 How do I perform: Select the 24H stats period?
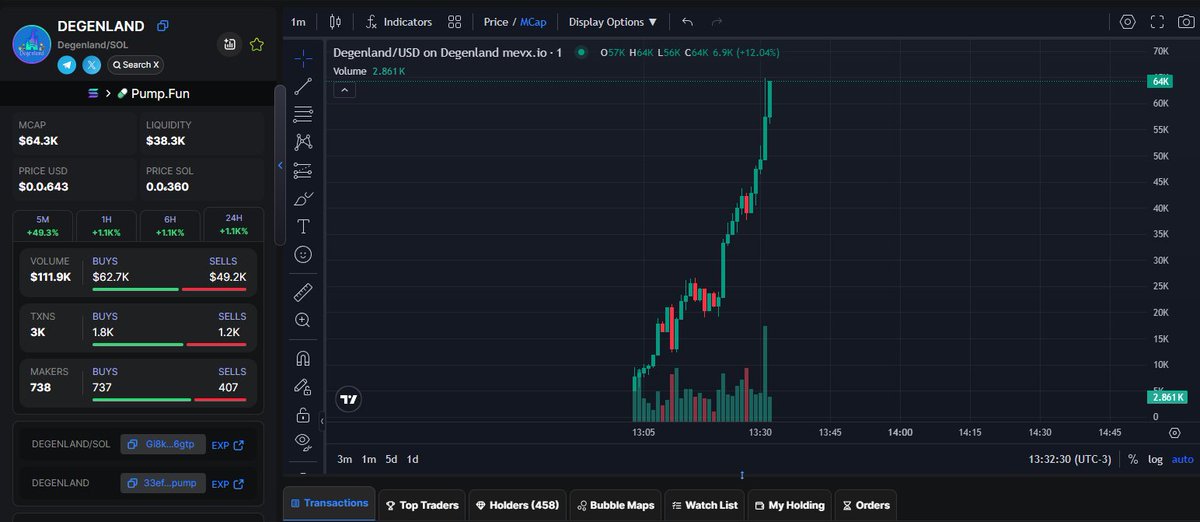pos(233,225)
